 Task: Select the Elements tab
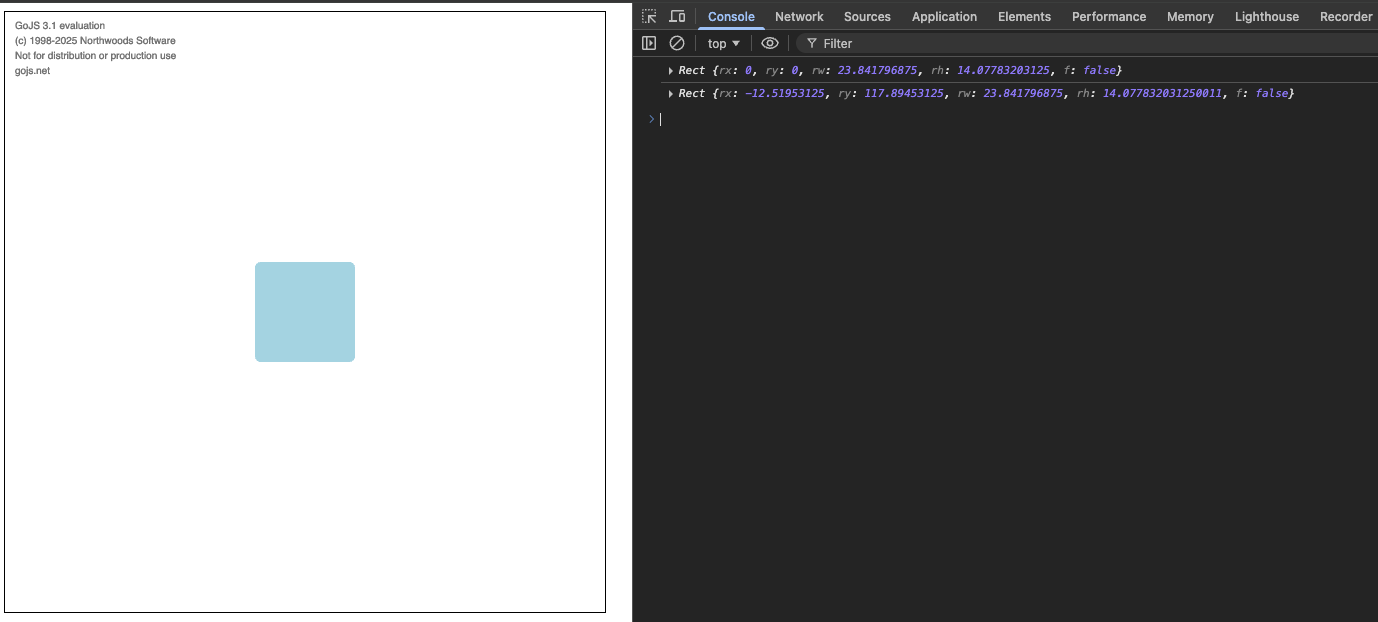point(1024,16)
